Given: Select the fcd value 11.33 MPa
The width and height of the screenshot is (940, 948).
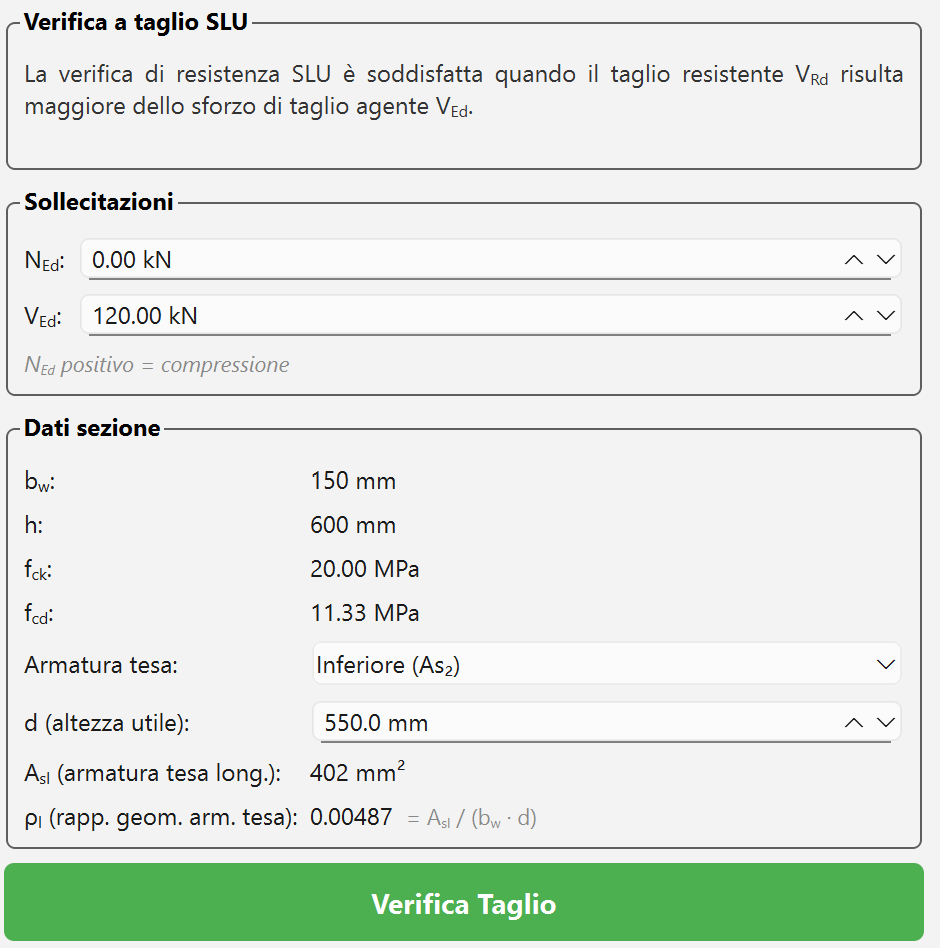Looking at the screenshot, I should coord(365,613).
